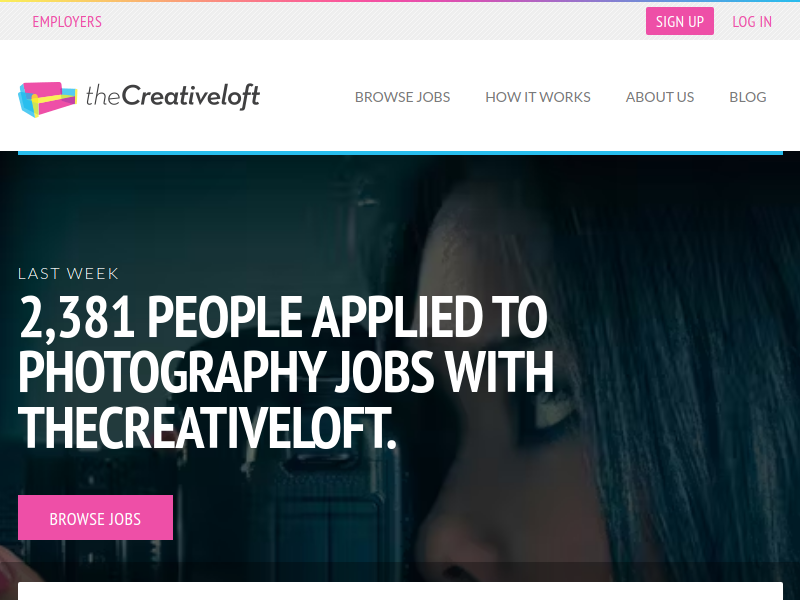Go to the ABOUT US page
The image size is (800, 600).
click(660, 97)
